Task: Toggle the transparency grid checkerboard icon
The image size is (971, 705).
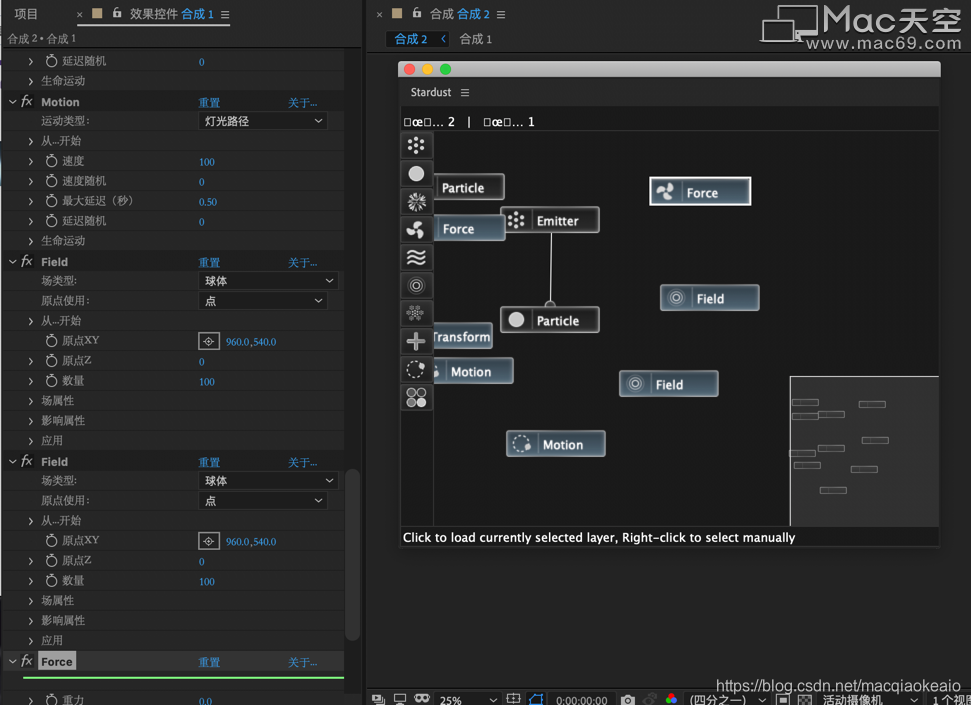Action: point(804,699)
